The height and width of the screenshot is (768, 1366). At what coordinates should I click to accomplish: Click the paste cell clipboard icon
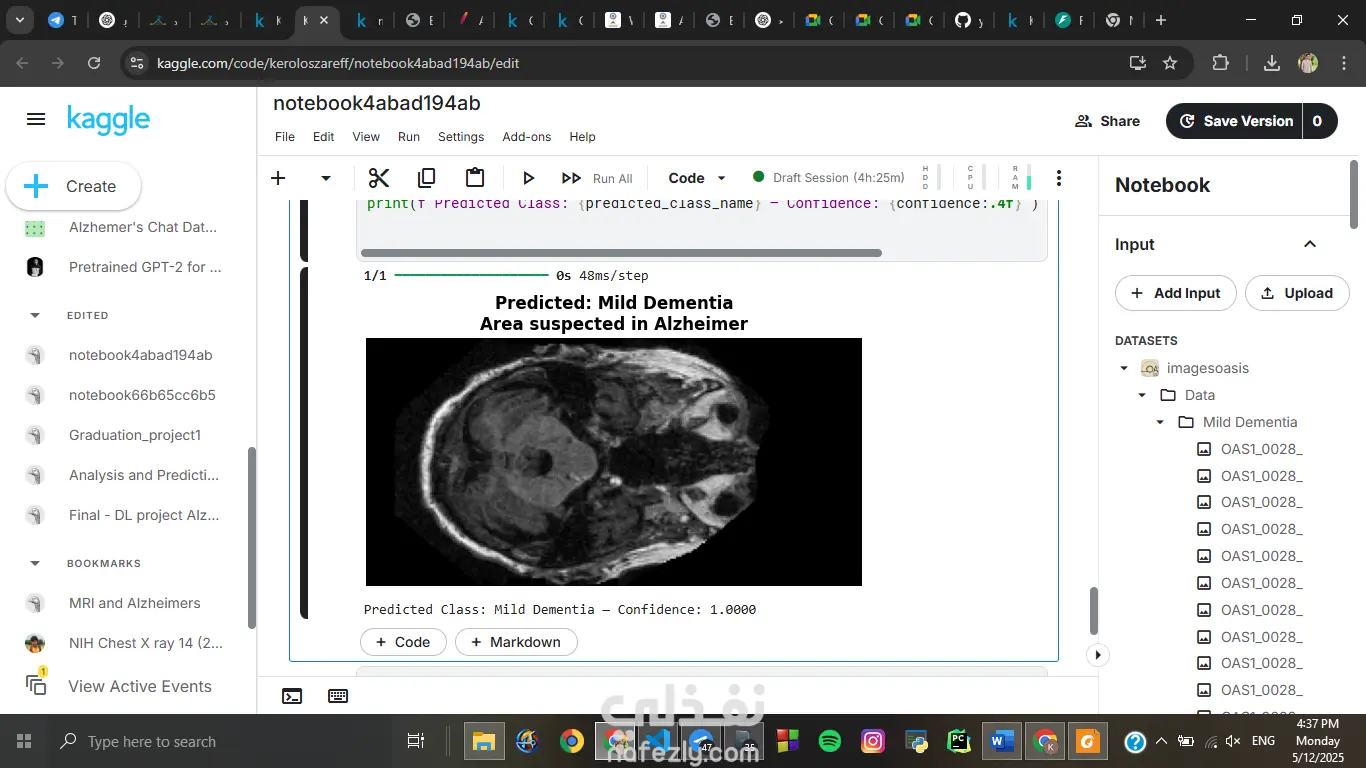click(x=475, y=178)
